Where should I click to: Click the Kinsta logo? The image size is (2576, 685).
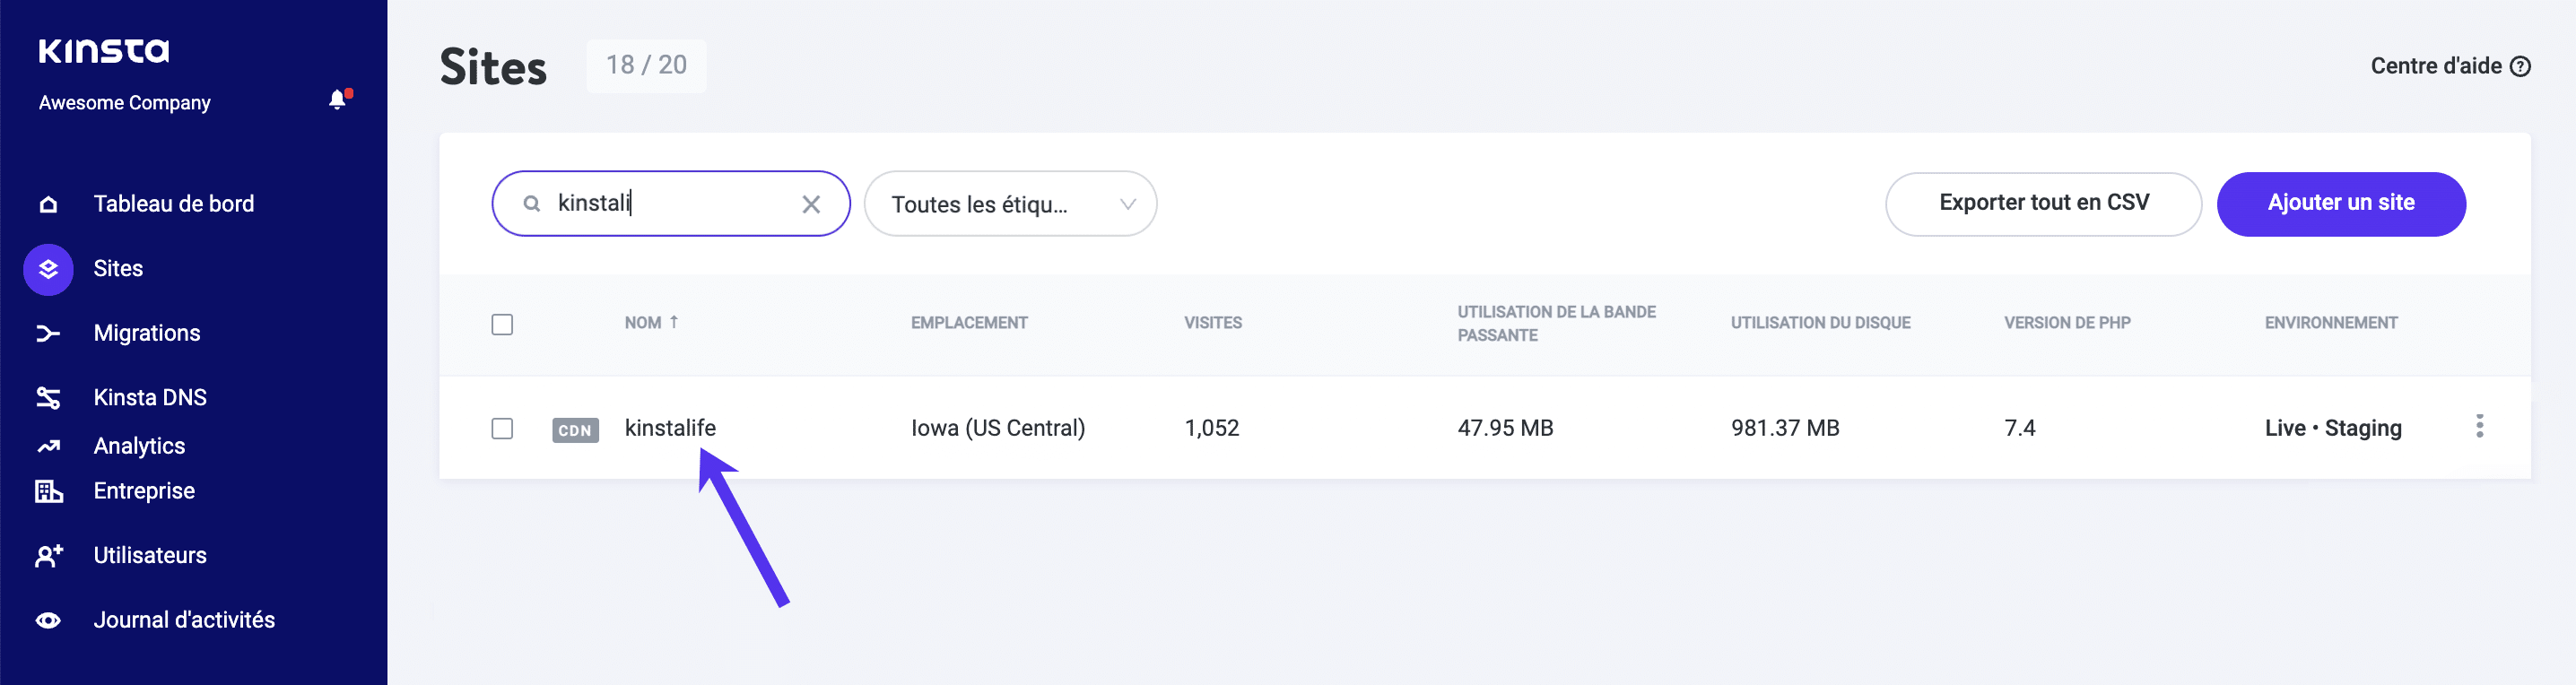103,50
